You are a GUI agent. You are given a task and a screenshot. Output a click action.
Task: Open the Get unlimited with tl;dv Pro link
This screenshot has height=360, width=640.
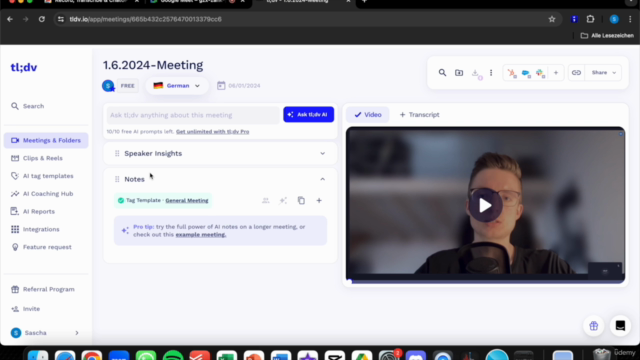[213, 131]
